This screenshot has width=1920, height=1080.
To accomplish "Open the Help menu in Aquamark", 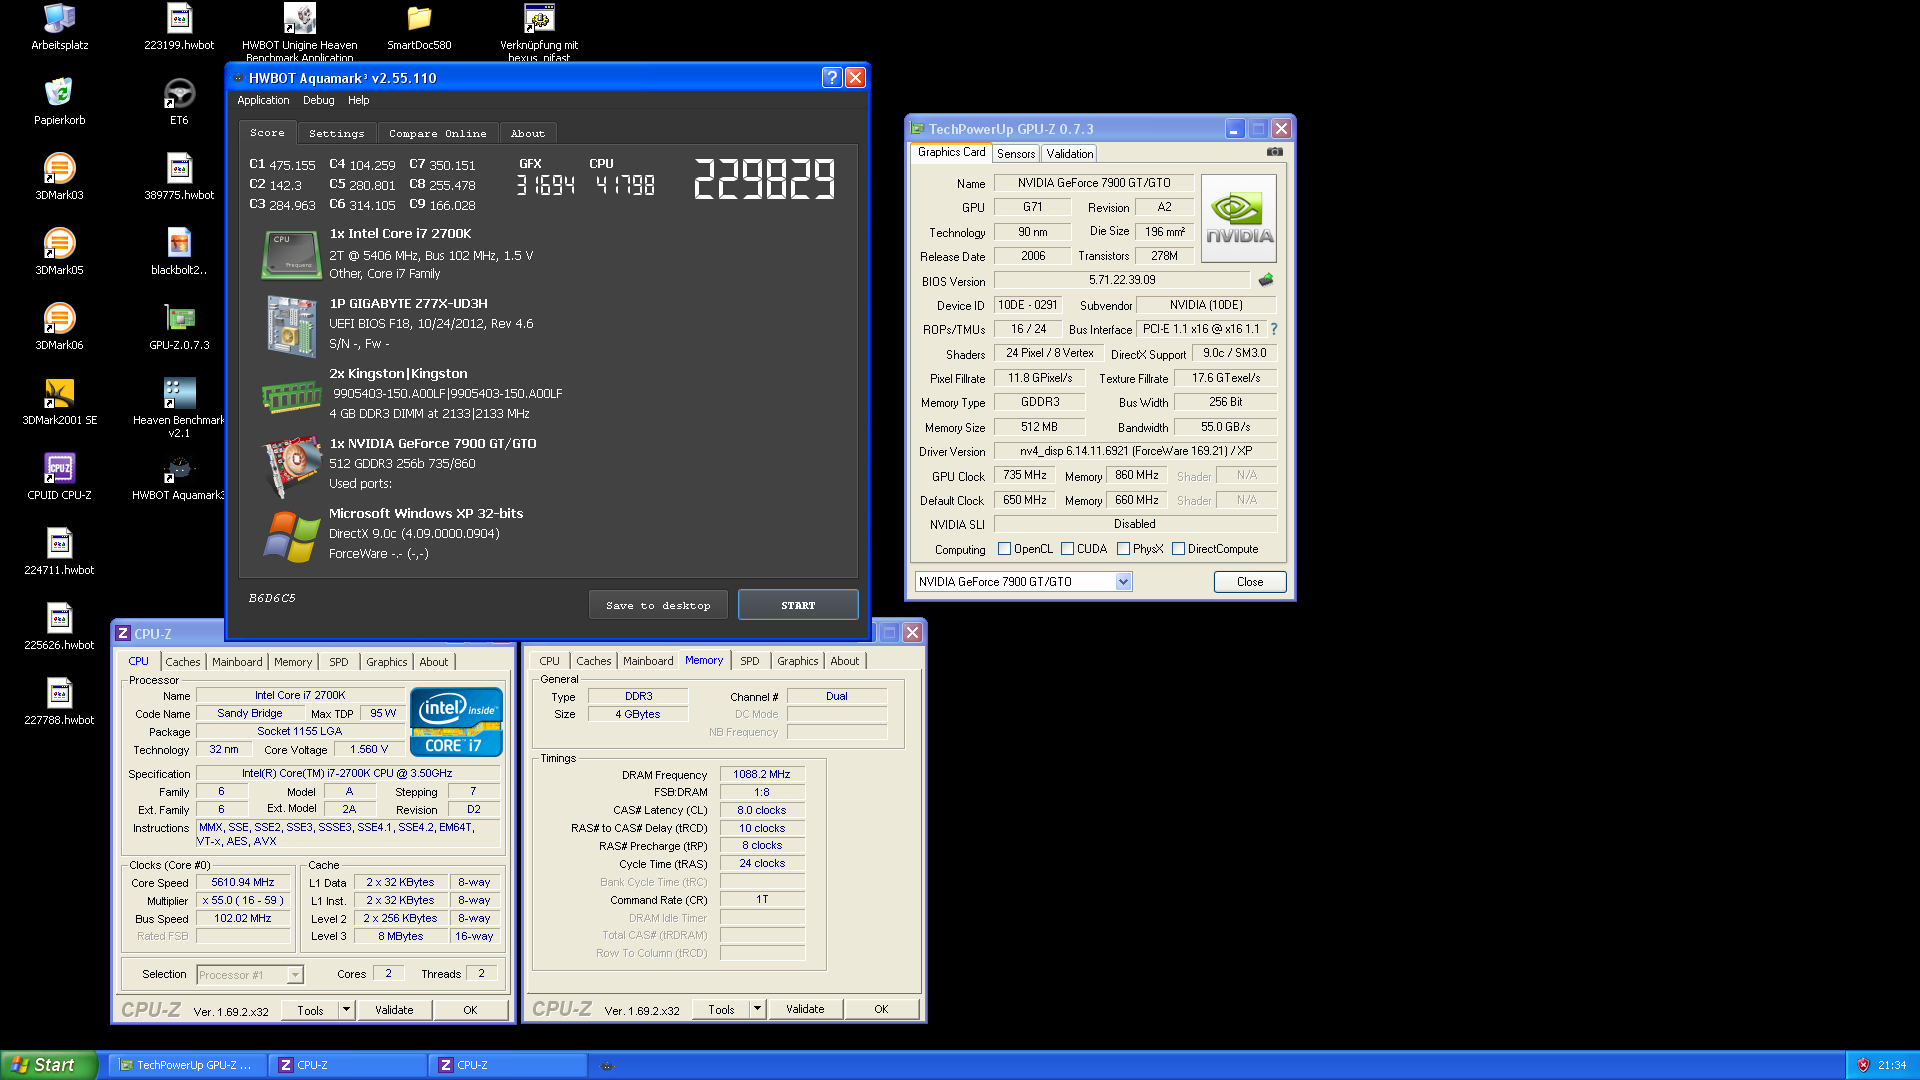I will [x=359, y=100].
